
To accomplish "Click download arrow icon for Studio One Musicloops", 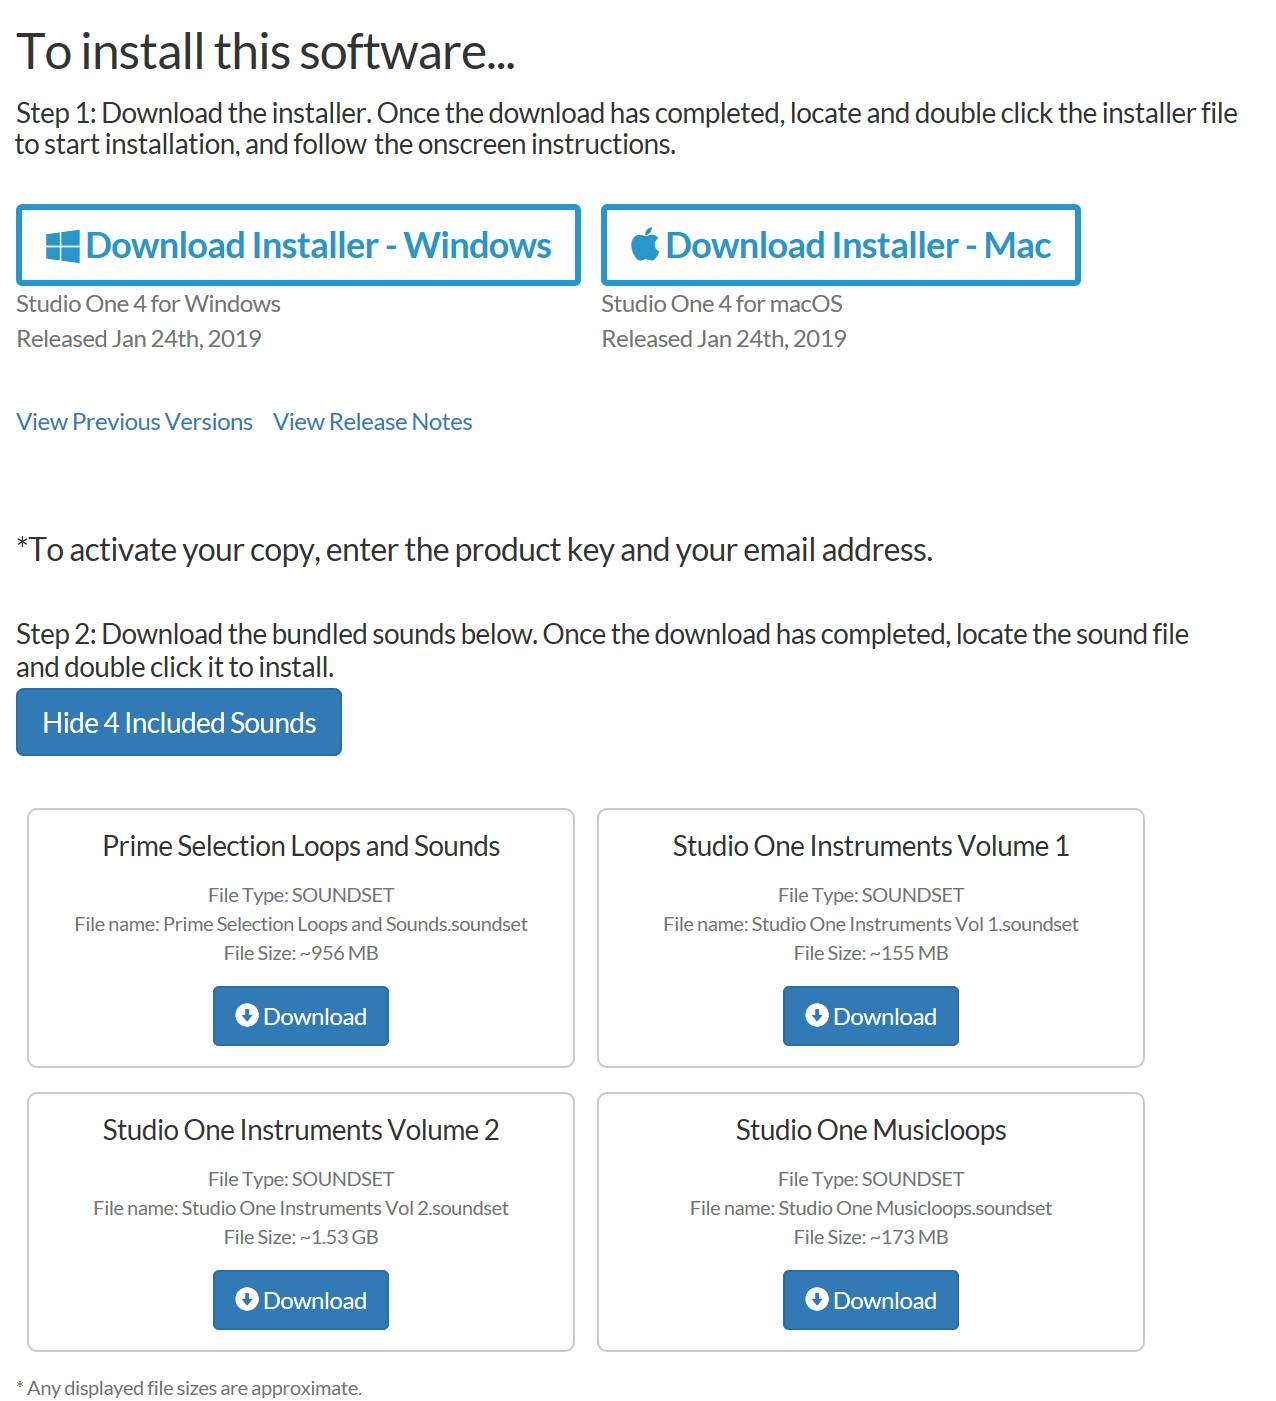I will click(x=816, y=1300).
